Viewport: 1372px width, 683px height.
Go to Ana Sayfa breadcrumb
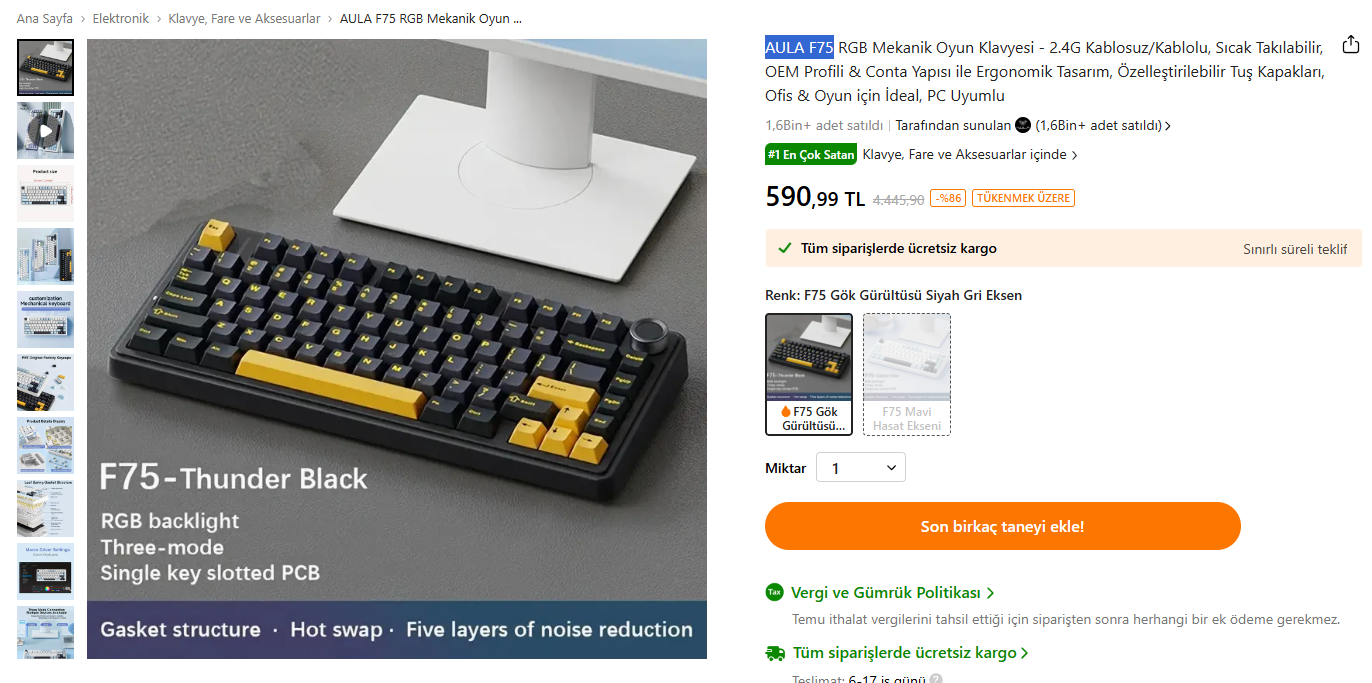[x=45, y=19]
